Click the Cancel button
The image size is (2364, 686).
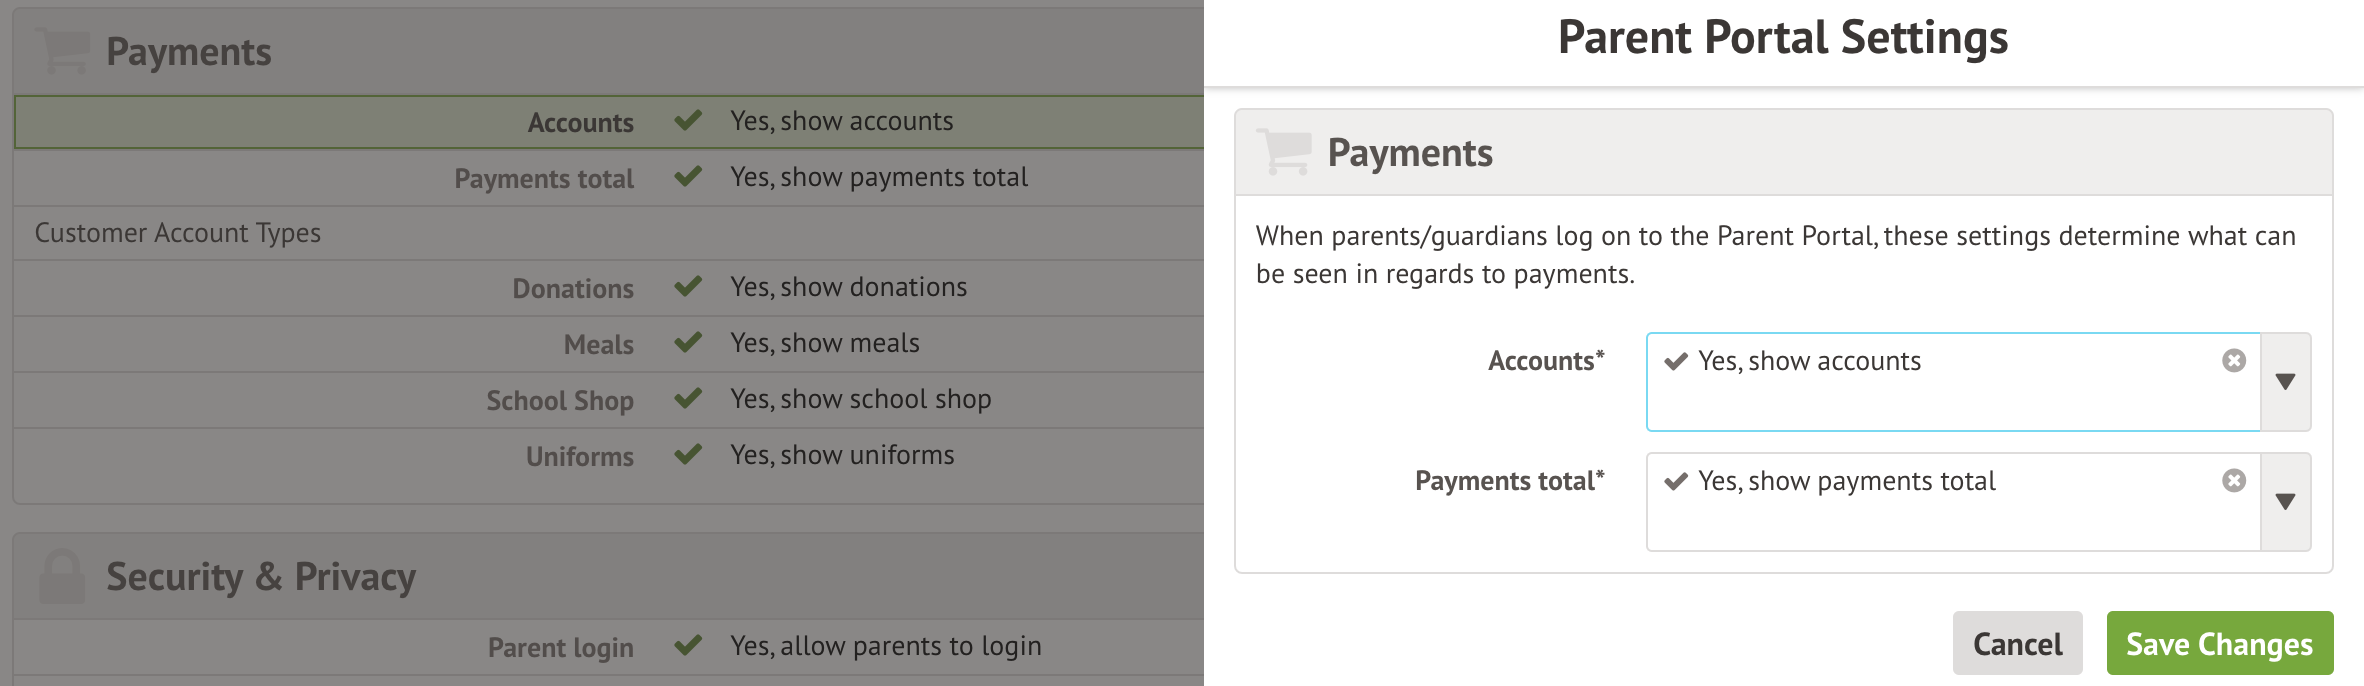[x=2017, y=643]
